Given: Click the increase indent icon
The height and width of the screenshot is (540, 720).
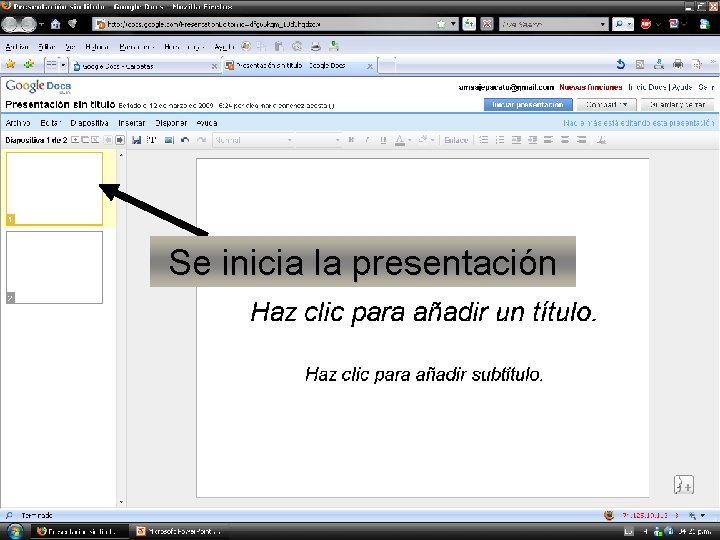Looking at the screenshot, I should [x=532, y=140].
